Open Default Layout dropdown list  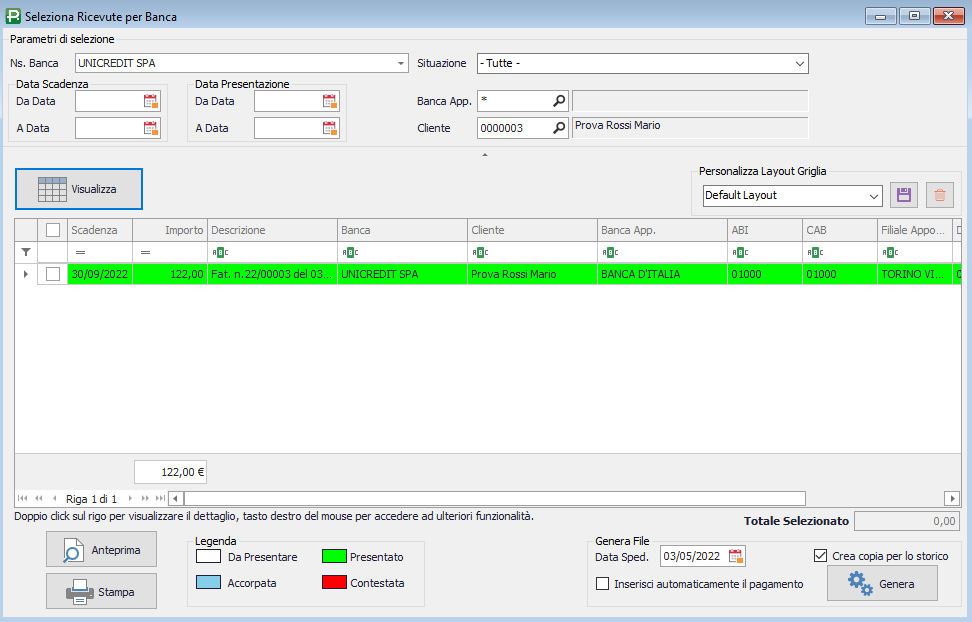pos(873,196)
